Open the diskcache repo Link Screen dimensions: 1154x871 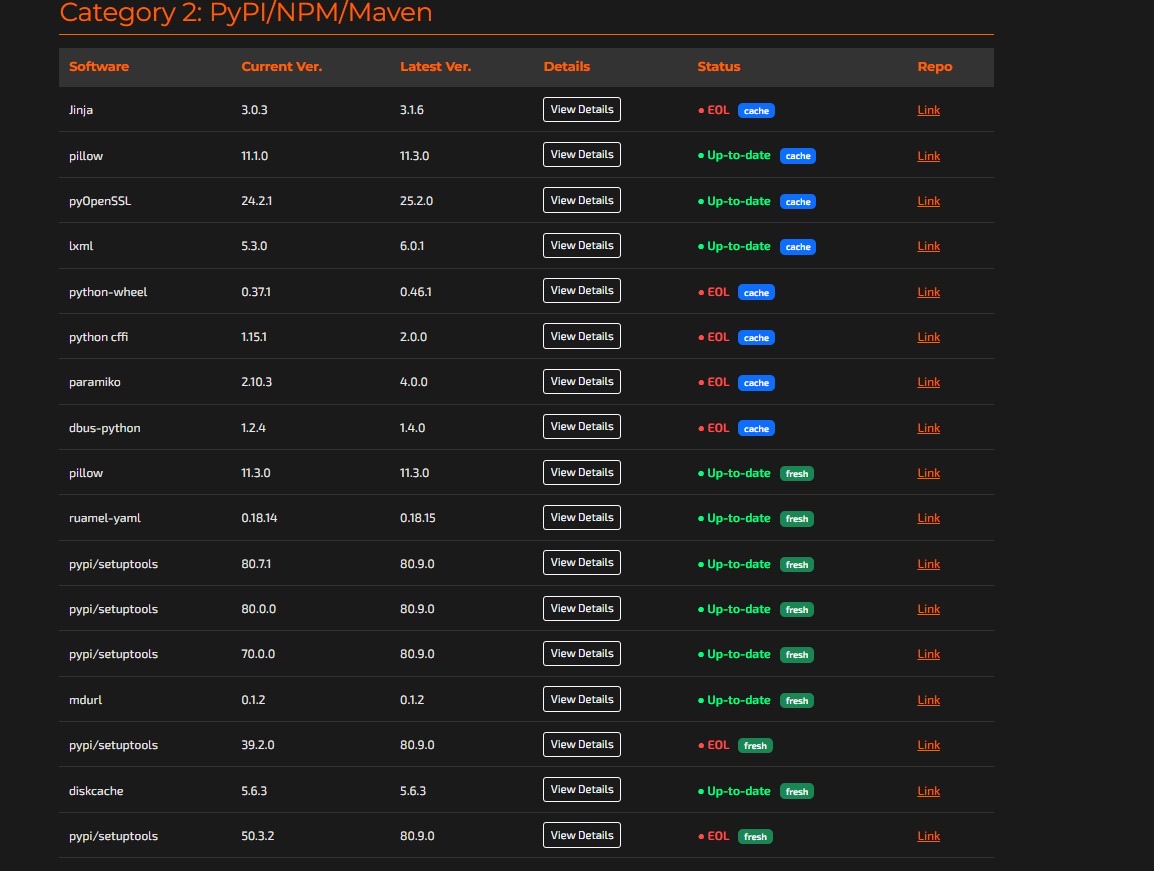tap(928, 791)
